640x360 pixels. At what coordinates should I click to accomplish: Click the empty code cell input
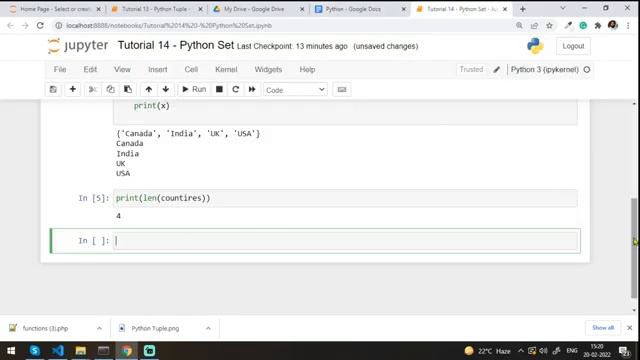tap(345, 241)
